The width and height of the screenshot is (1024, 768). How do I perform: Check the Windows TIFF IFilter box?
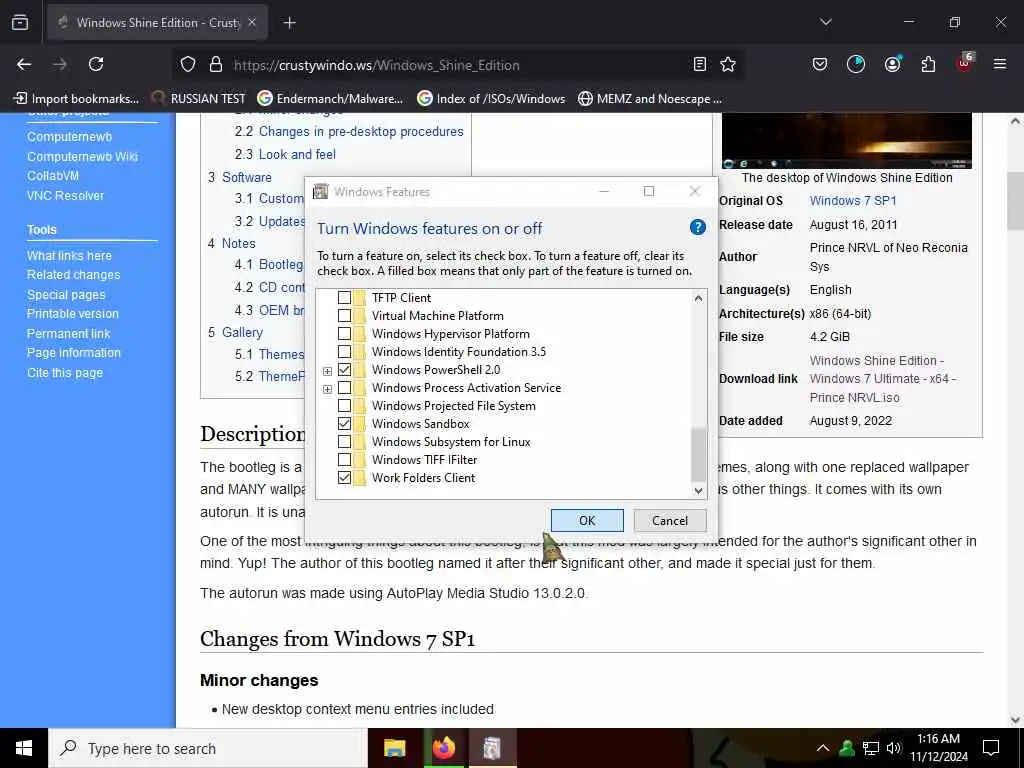click(344, 460)
